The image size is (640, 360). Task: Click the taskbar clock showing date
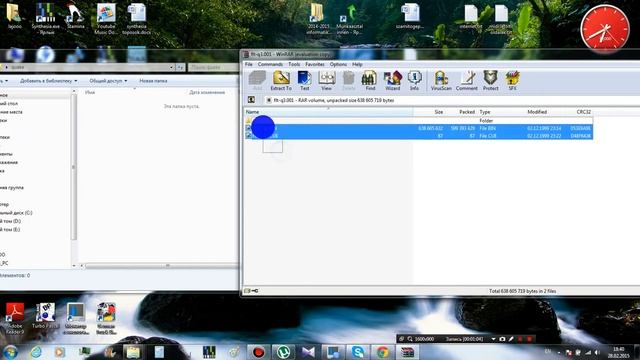619,352
